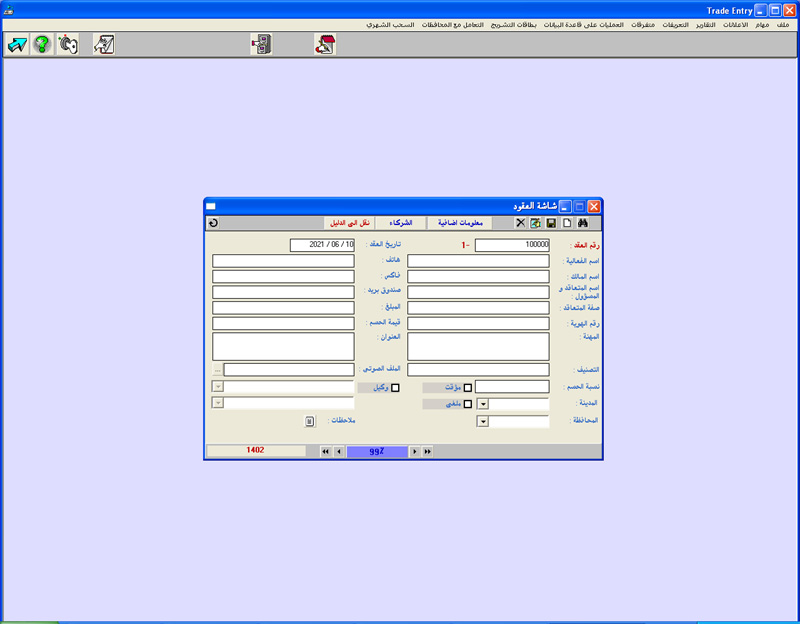Check the ملغي checkbox
The image size is (800, 624).
(467, 405)
